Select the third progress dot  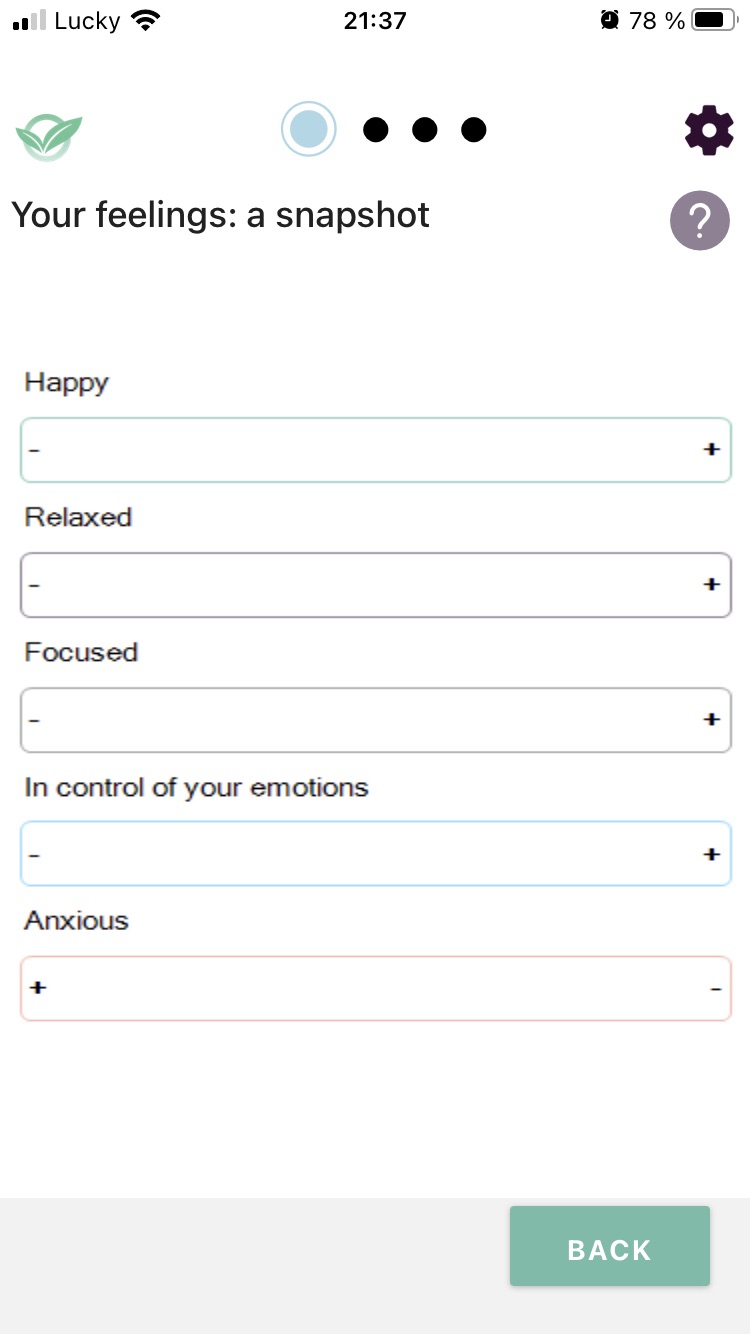pyautogui.click(x=424, y=129)
